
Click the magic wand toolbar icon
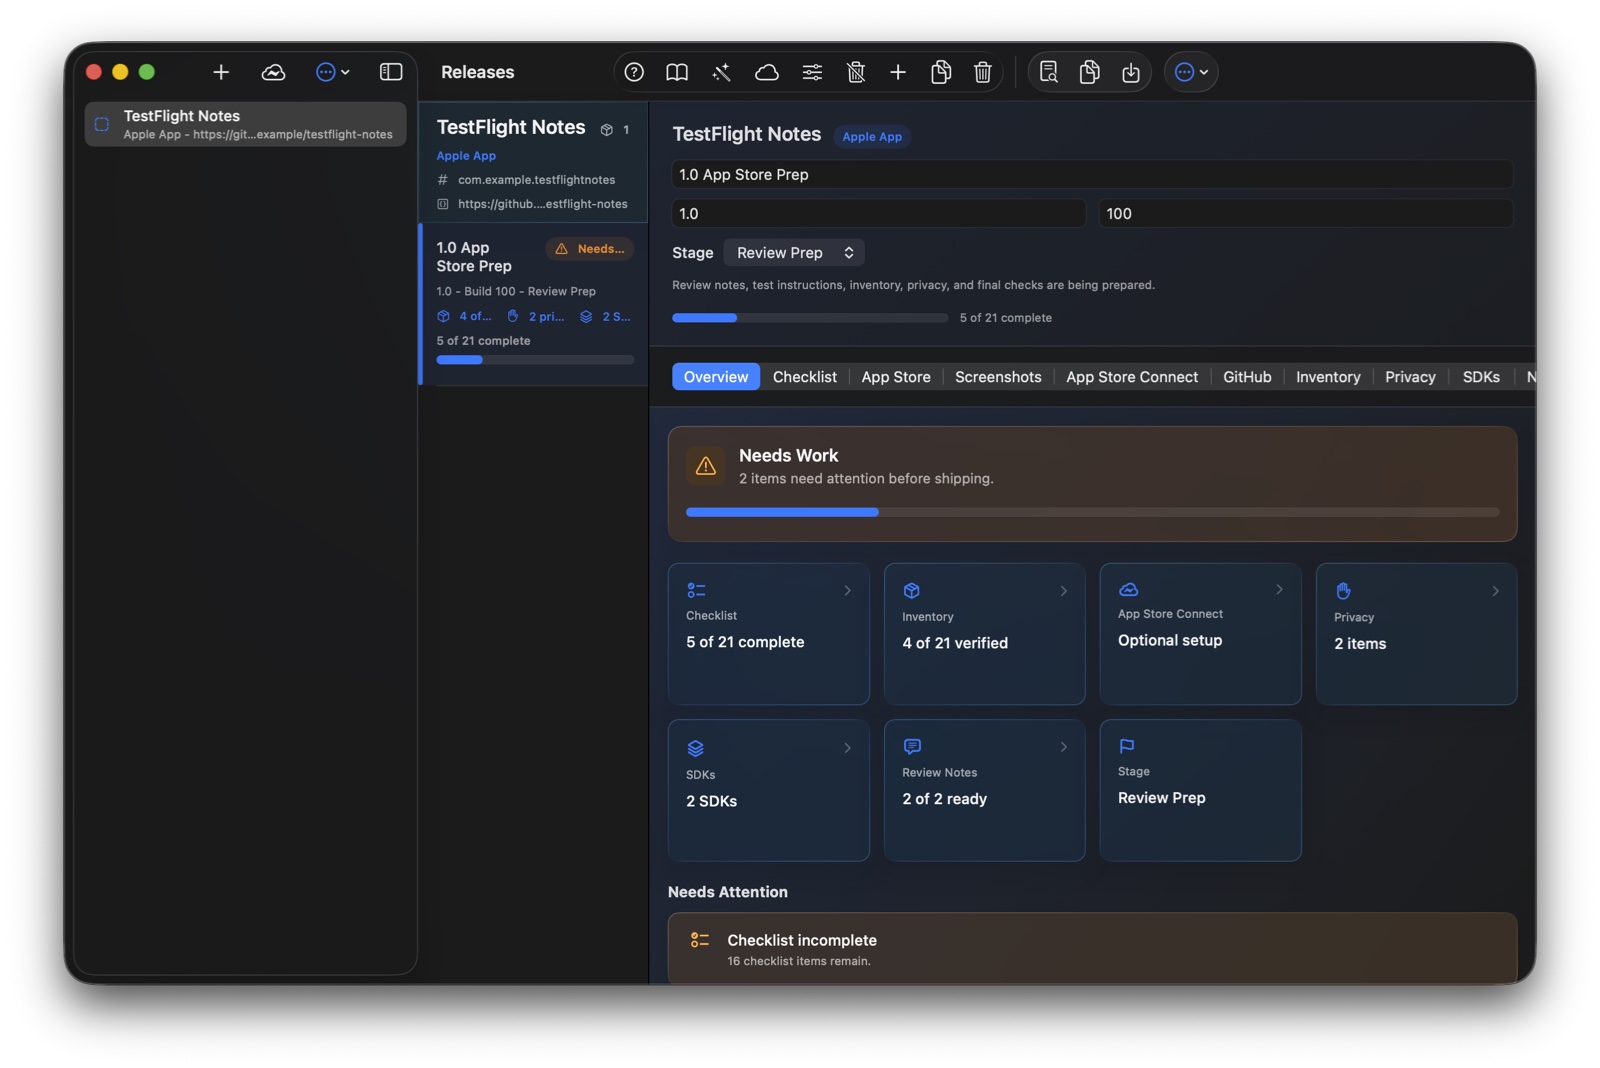pos(721,72)
